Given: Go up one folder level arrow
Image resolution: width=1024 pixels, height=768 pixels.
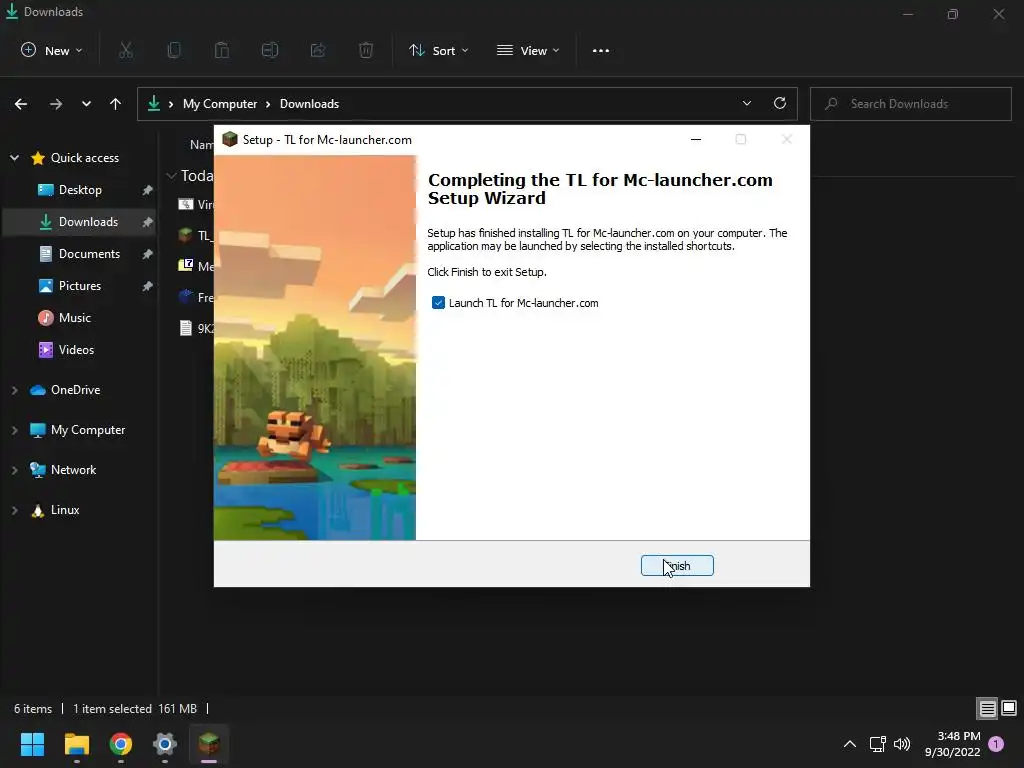Looking at the screenshot, I should [x=116, y=104].
